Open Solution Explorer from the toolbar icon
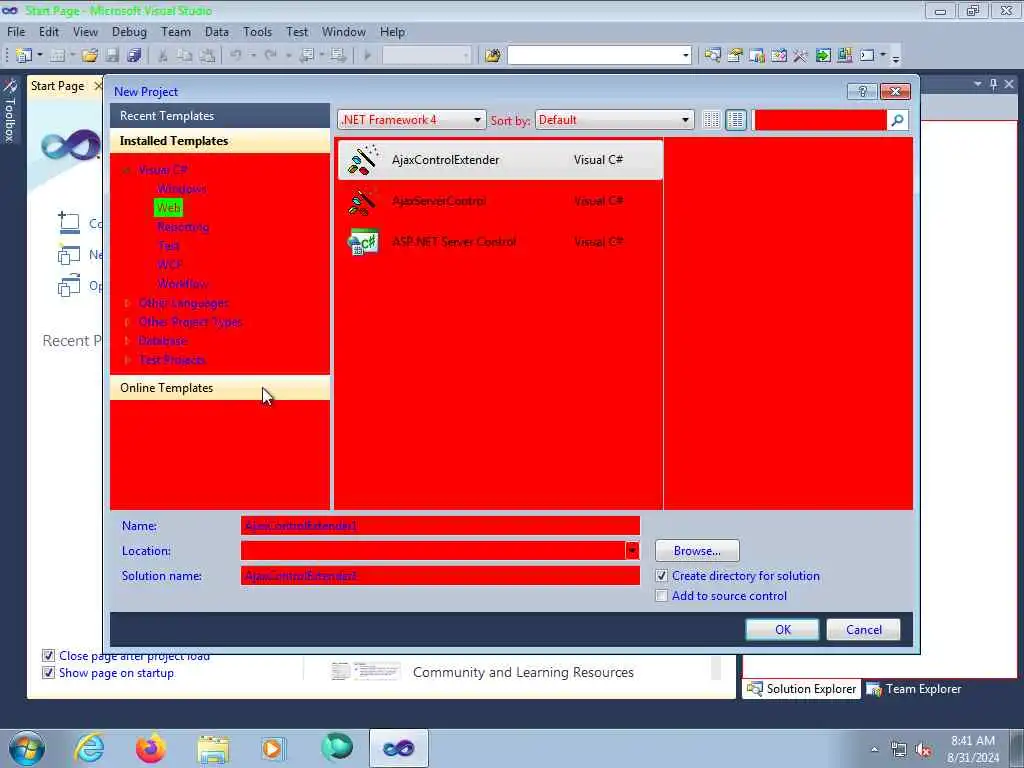1024x768 pixels. pos(712,56)
